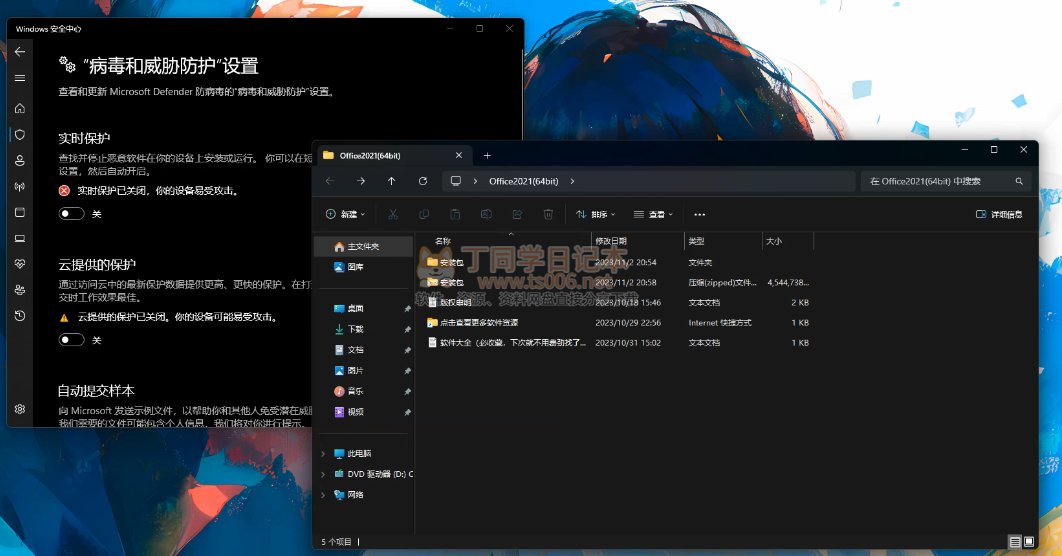Open the 排序 (Sort) dropdown

595,214
